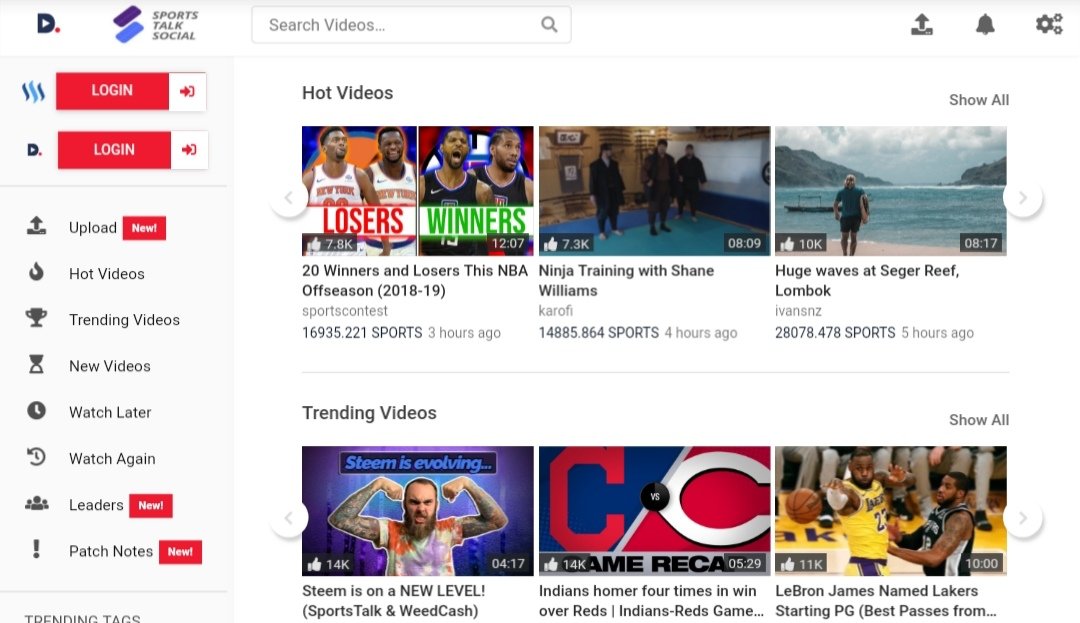1080x623 pixels.
Task: Click the DTube logo in header
Action: point(48,25)
